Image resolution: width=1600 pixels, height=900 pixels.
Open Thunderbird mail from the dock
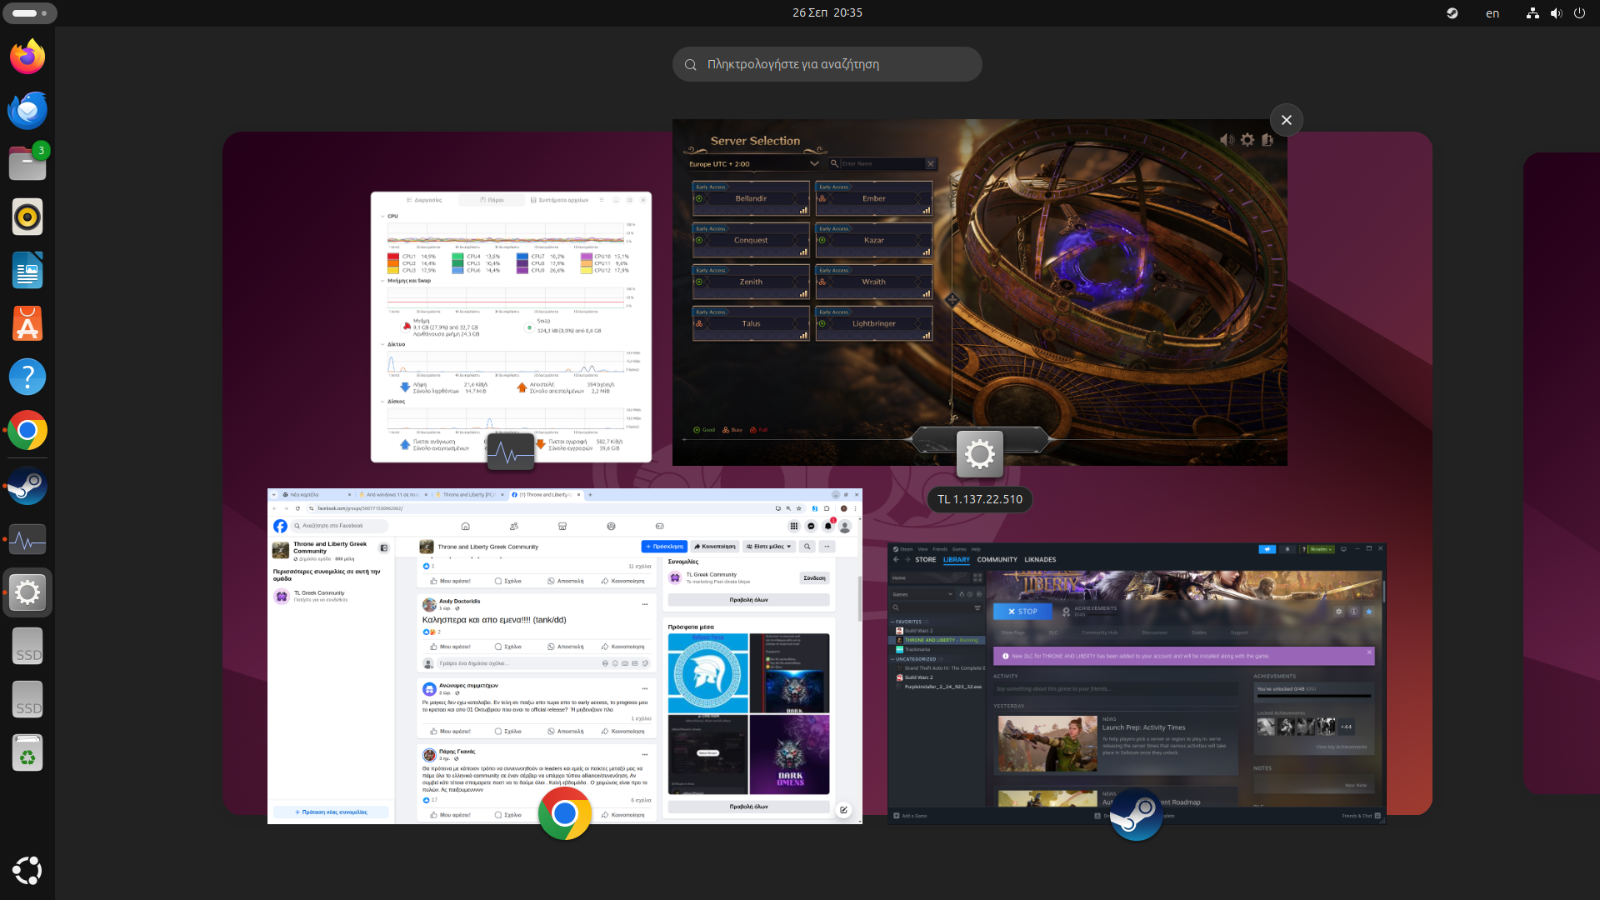coord(28,110)
